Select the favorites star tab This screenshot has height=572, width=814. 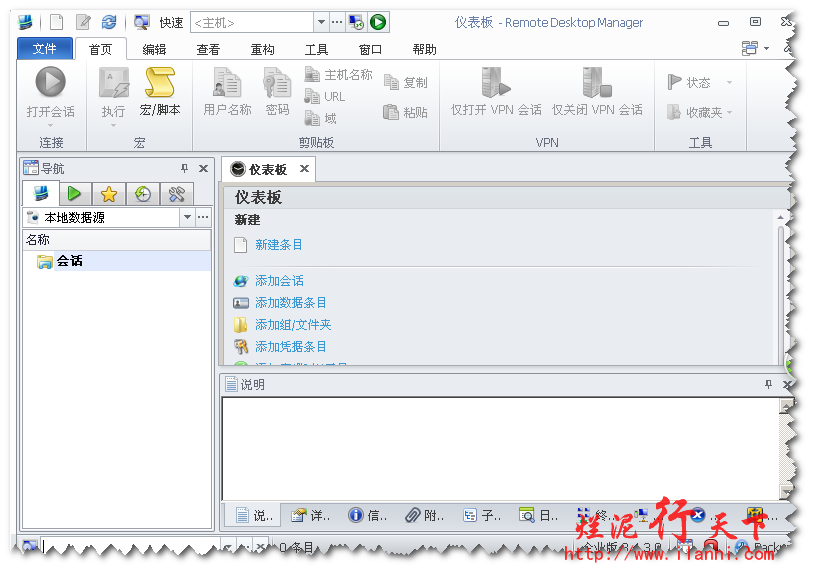tap(109, 194)
